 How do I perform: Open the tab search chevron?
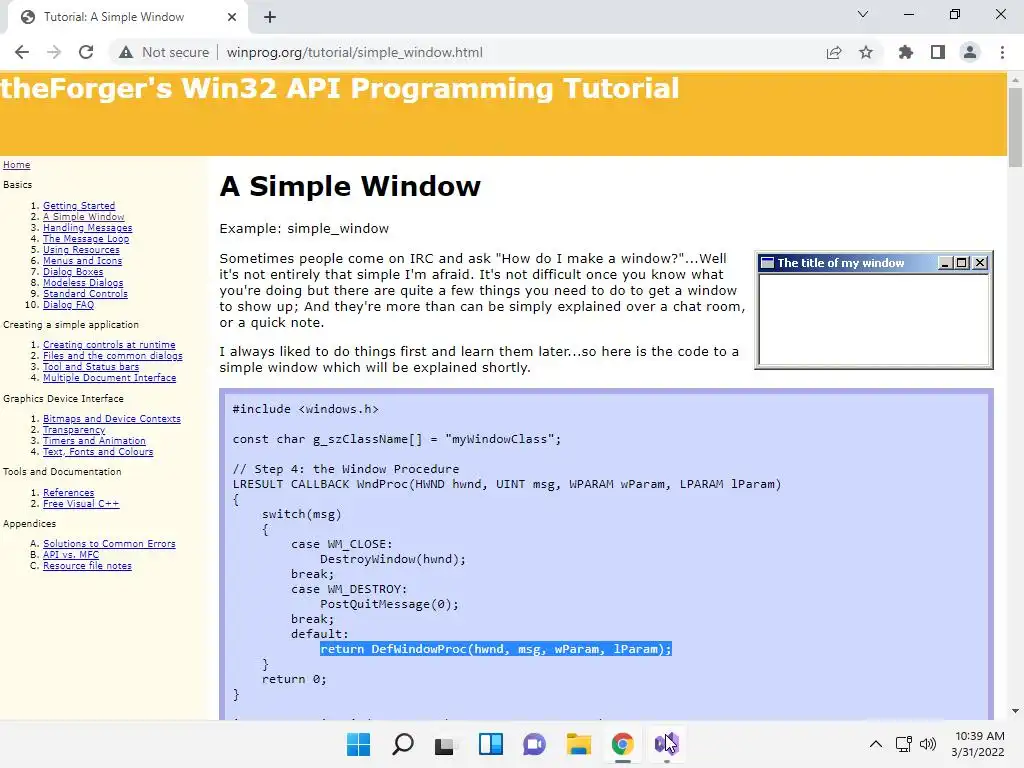pos(863,14)
